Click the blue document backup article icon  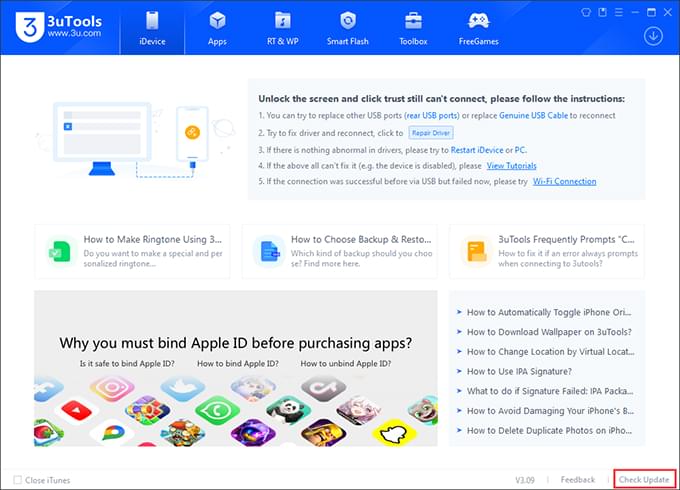pyautogui.click(x=269, y=252)
